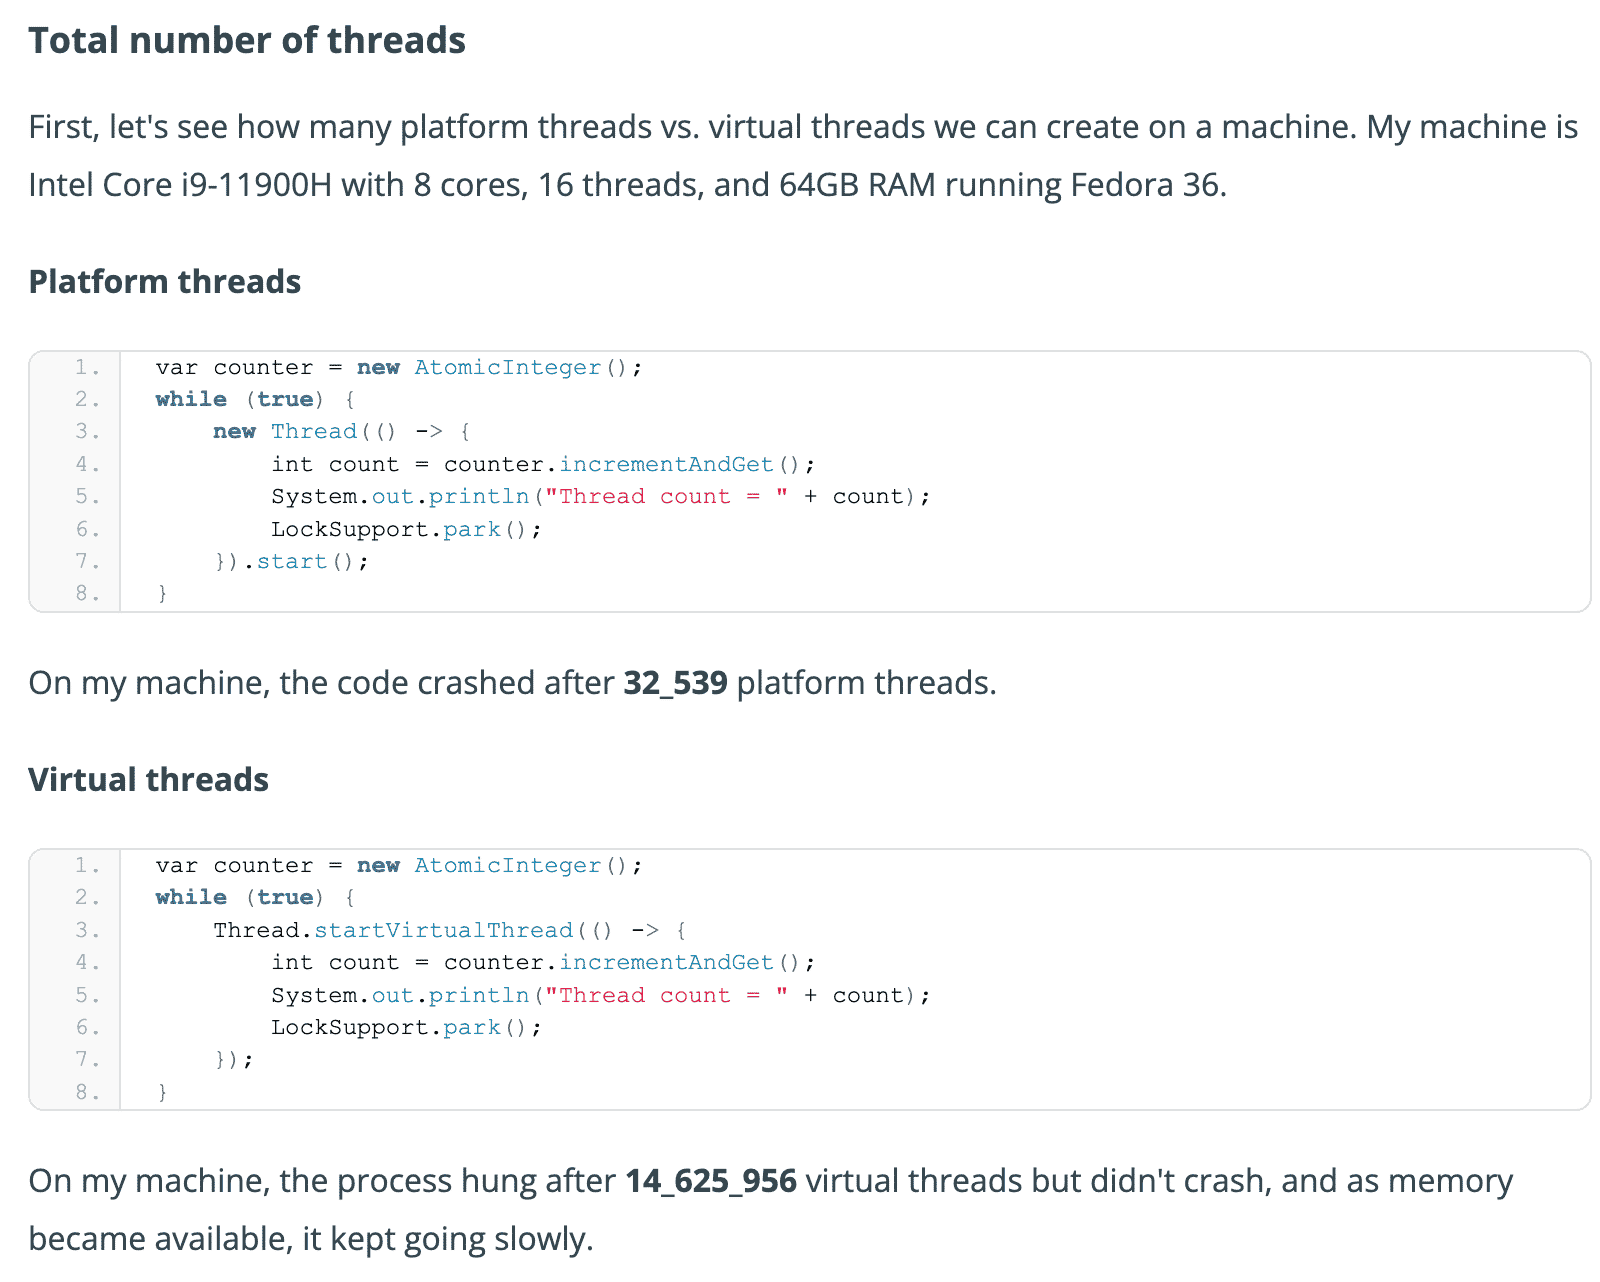Click line number 1 in first code block

click(x=87, y=367)
